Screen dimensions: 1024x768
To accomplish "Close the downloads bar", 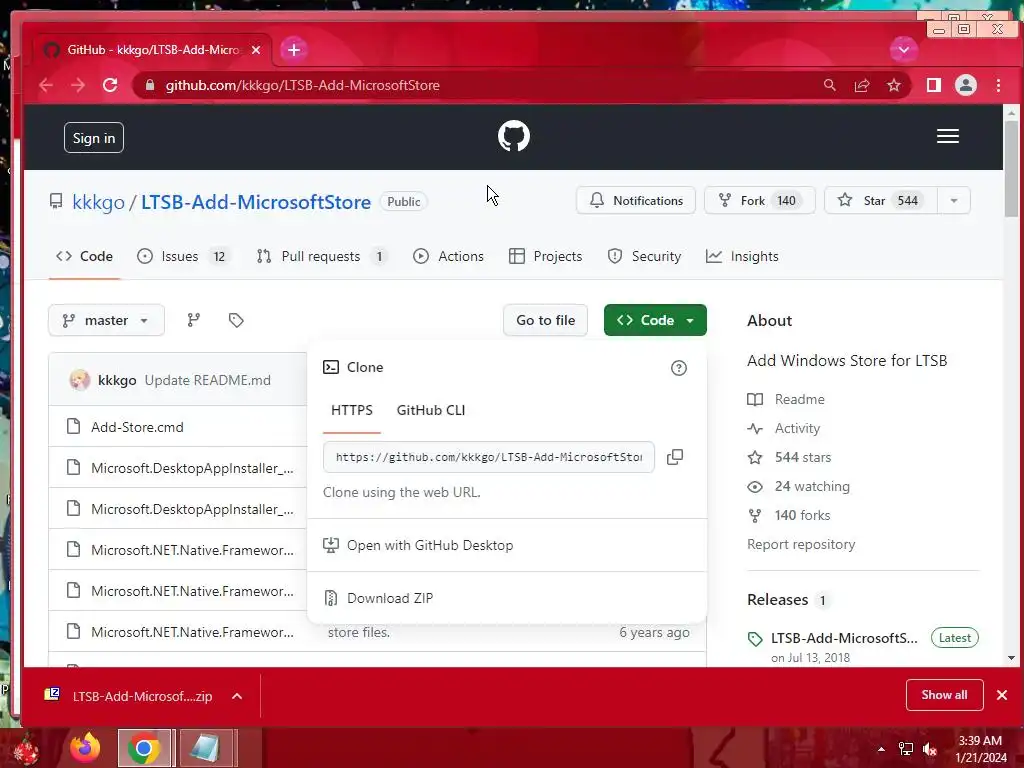I will pos(1002,695).
